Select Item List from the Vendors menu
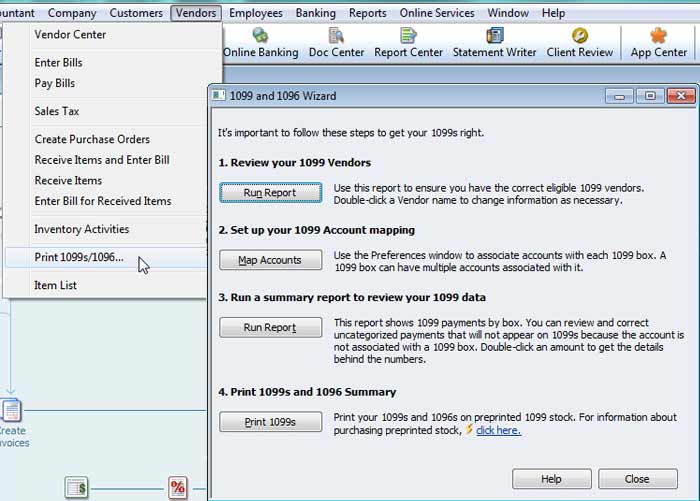This screenshot has width=700, height=501. (x=106, y=285)
